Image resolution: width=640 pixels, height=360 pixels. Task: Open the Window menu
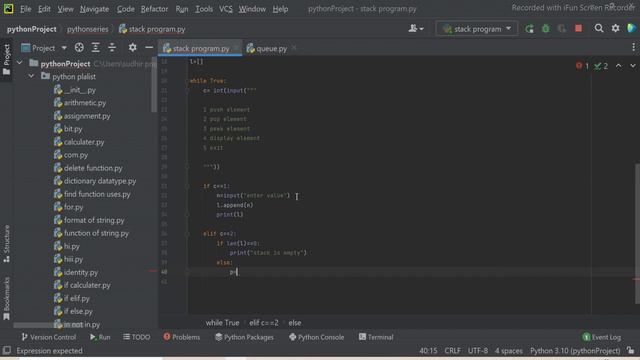click(252, 9)
